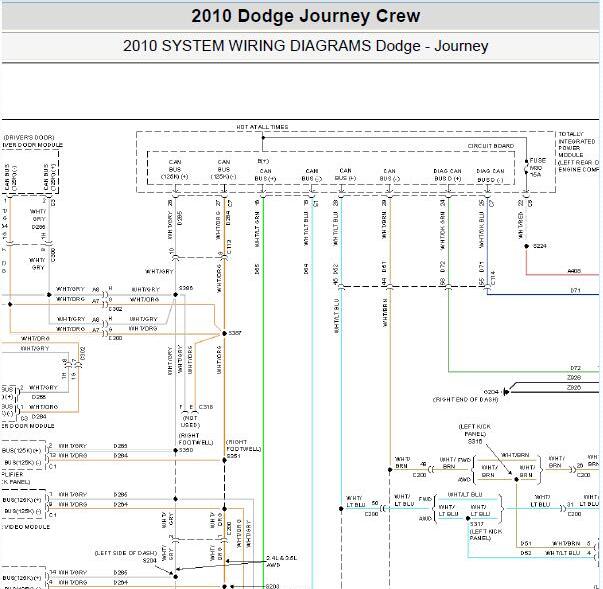Click the S361 splice label
Image resolution: width=603 pixels, height=589 pixels.
(233, 456)
